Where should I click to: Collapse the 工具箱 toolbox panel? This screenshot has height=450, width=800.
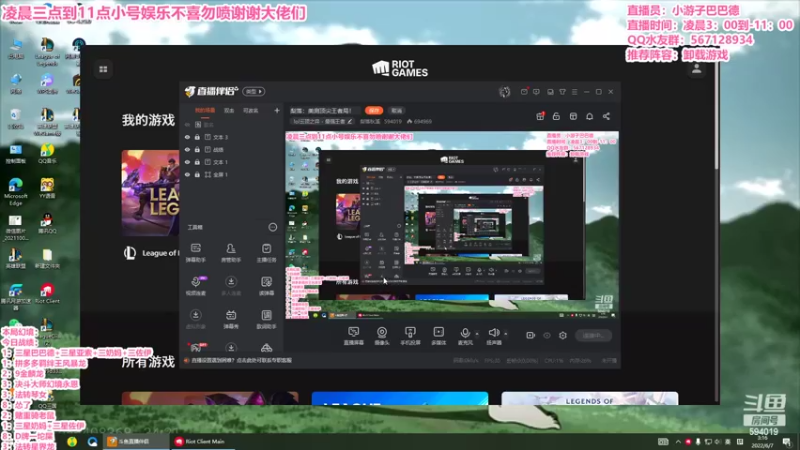coord(273,227)
